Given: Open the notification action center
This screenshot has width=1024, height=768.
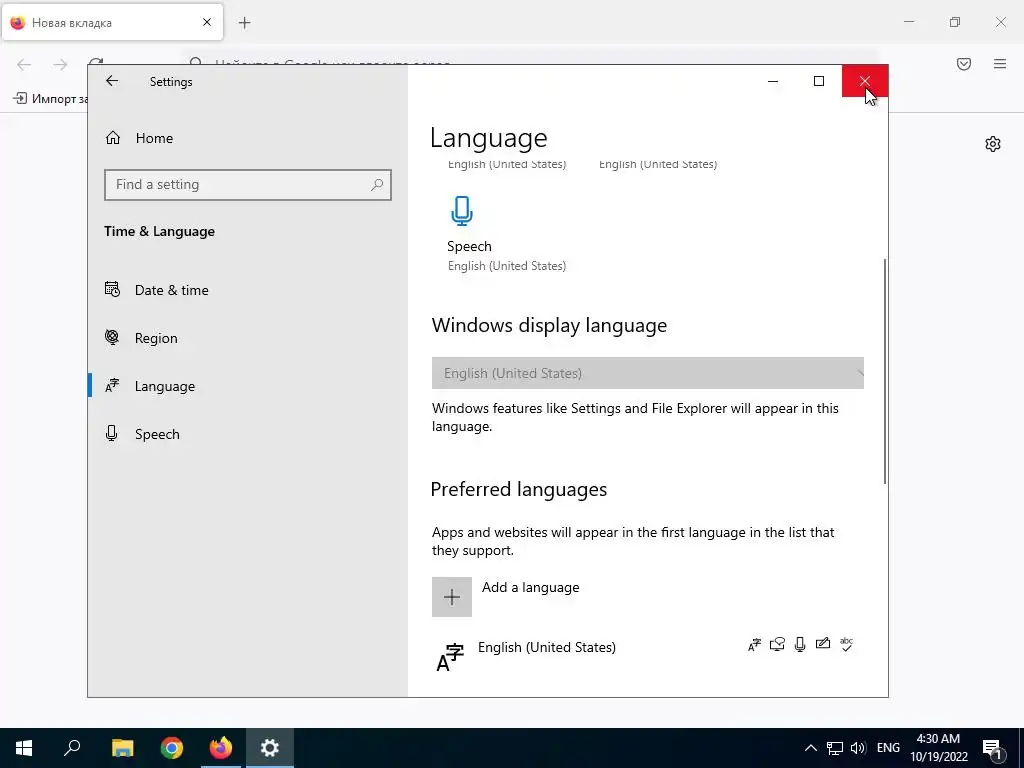Looking at the screenshot, I should pyautogui.click(x=992, y=748).
